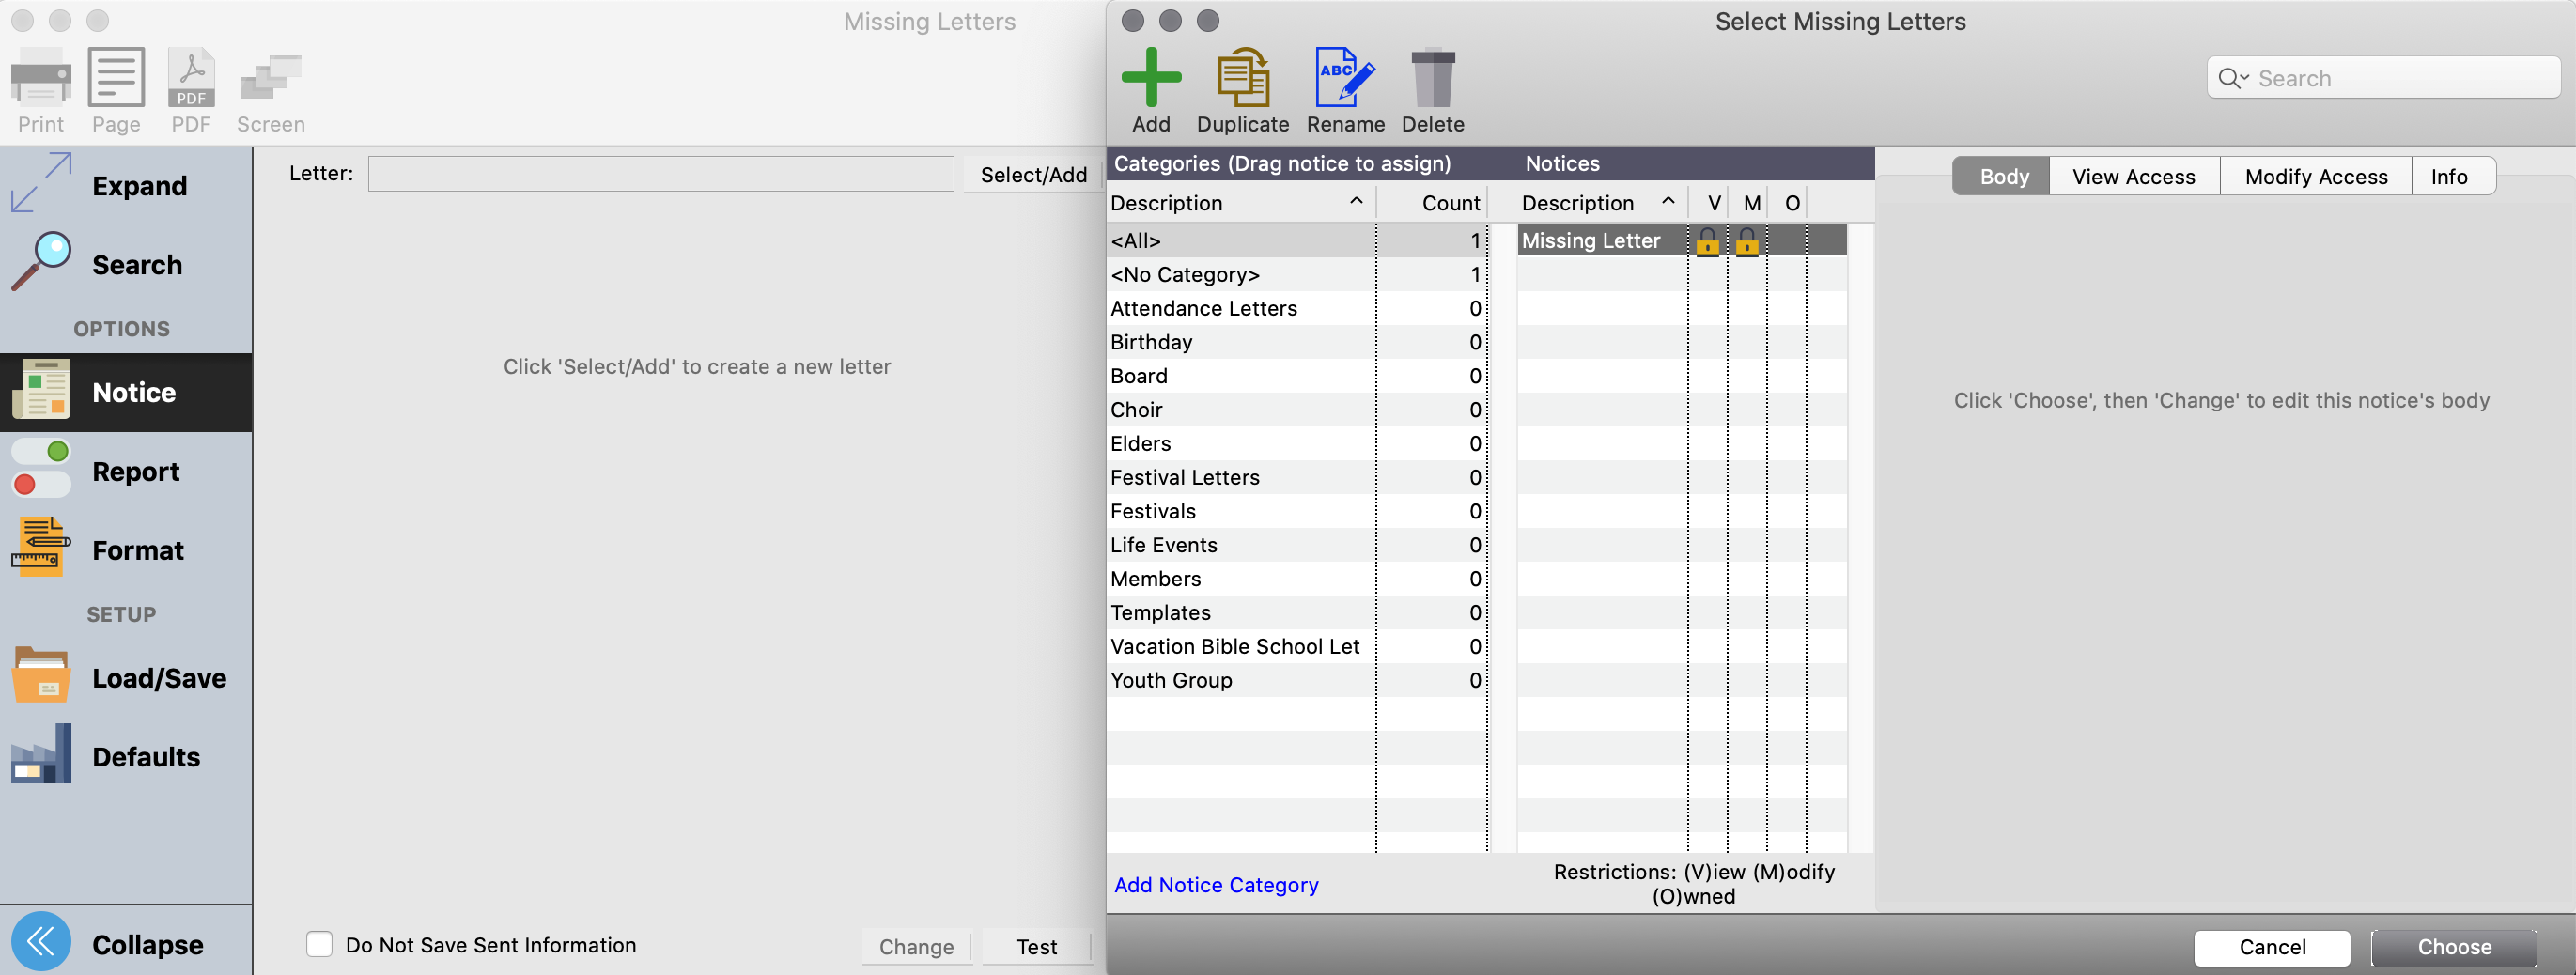Viewport: 2576px width, 975px height.
Task: Click the Print icon in toolbar
Action: point(40,78)
